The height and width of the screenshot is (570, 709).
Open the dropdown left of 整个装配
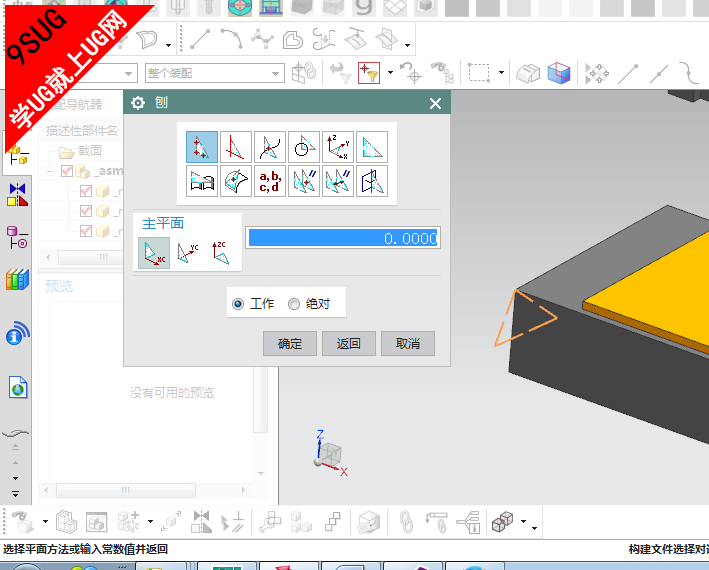[x=129, y=73]
